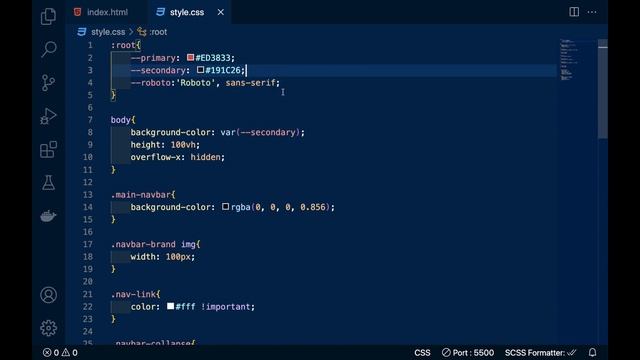Open the Testing flask panel

(x=48, y=182)
